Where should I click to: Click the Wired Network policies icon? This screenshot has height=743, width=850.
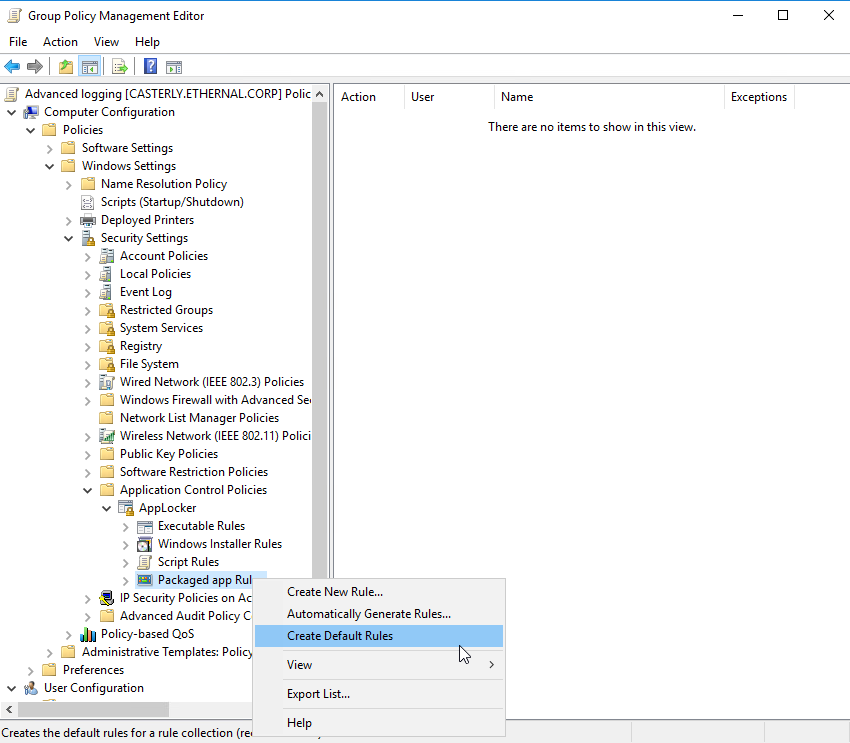[x=107, y=382]
